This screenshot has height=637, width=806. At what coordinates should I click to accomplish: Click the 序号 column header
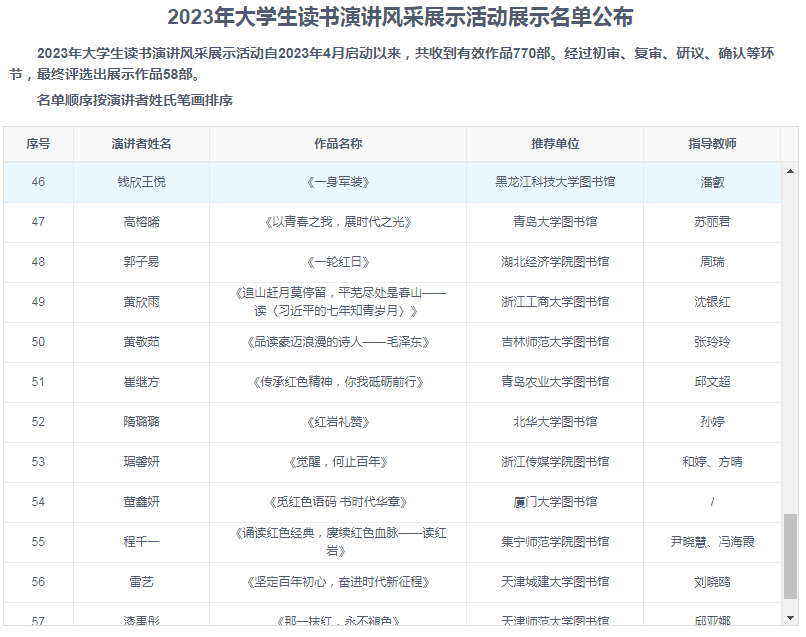pyautogui.click(x=38, y=144)
